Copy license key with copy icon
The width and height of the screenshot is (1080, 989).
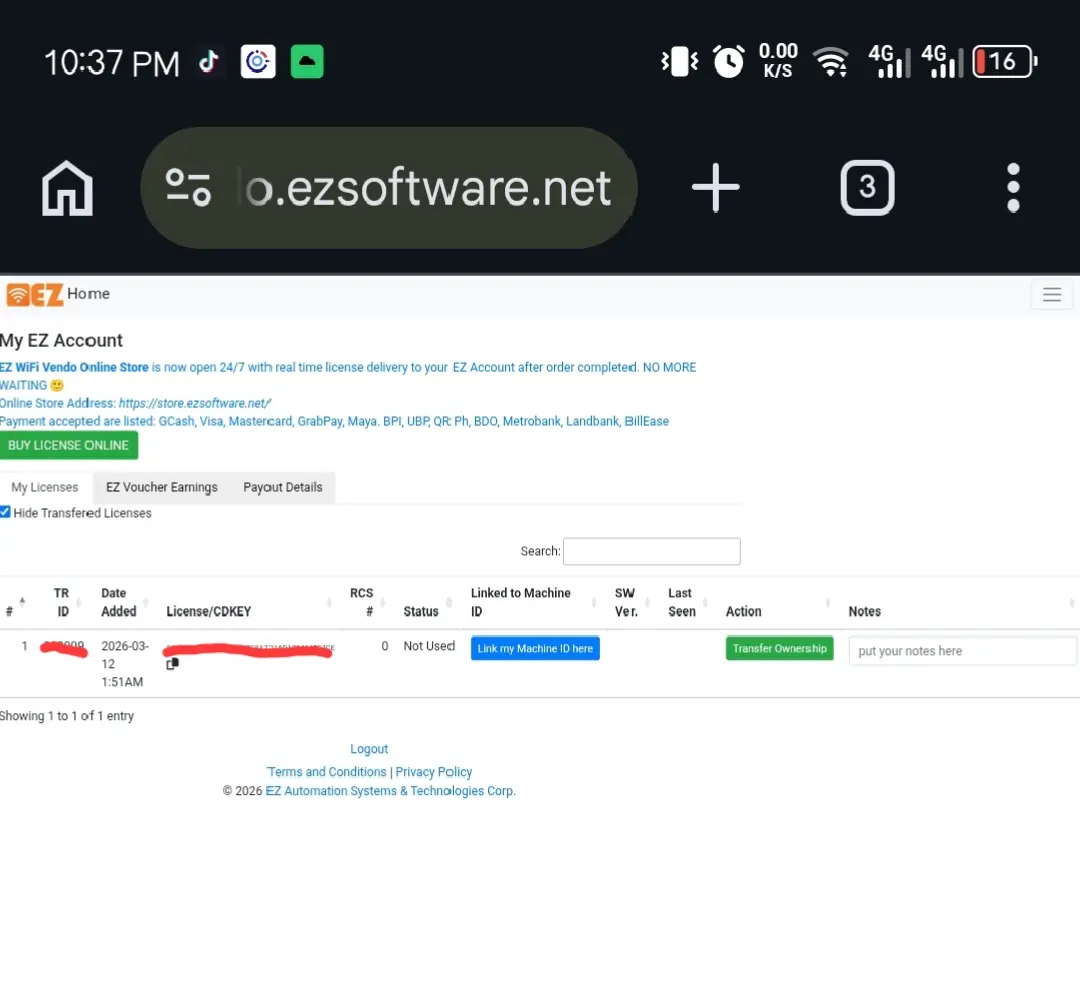coord(172,664)
